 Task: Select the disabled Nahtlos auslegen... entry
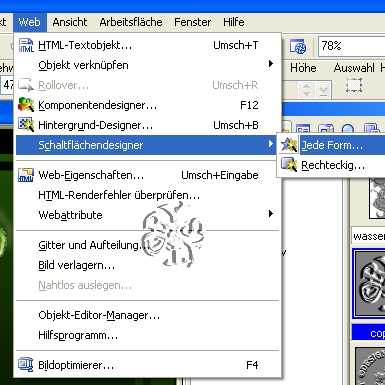point(147,285)
